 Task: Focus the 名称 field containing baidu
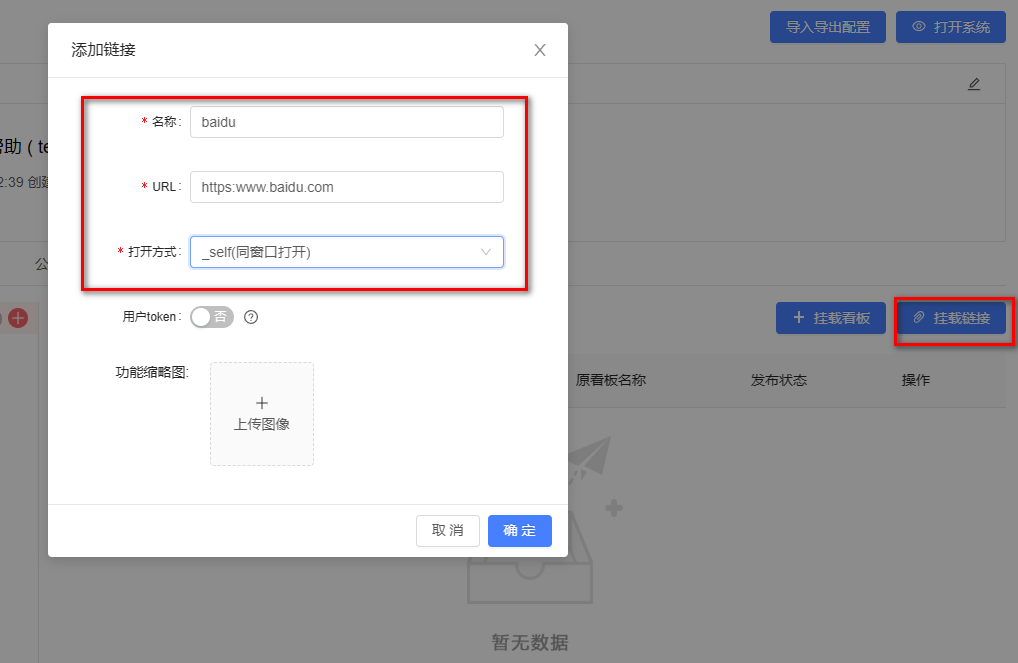tap(346, 122)
